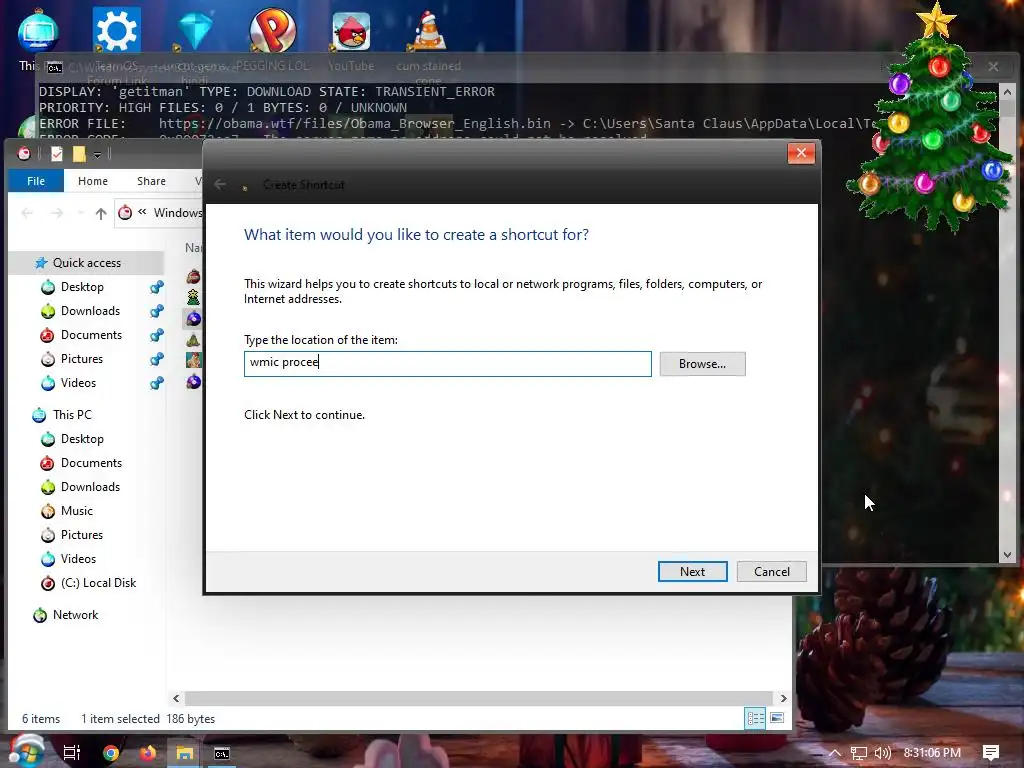Open Downloads under This PC

pyautogui.click(x=90, y=487)
